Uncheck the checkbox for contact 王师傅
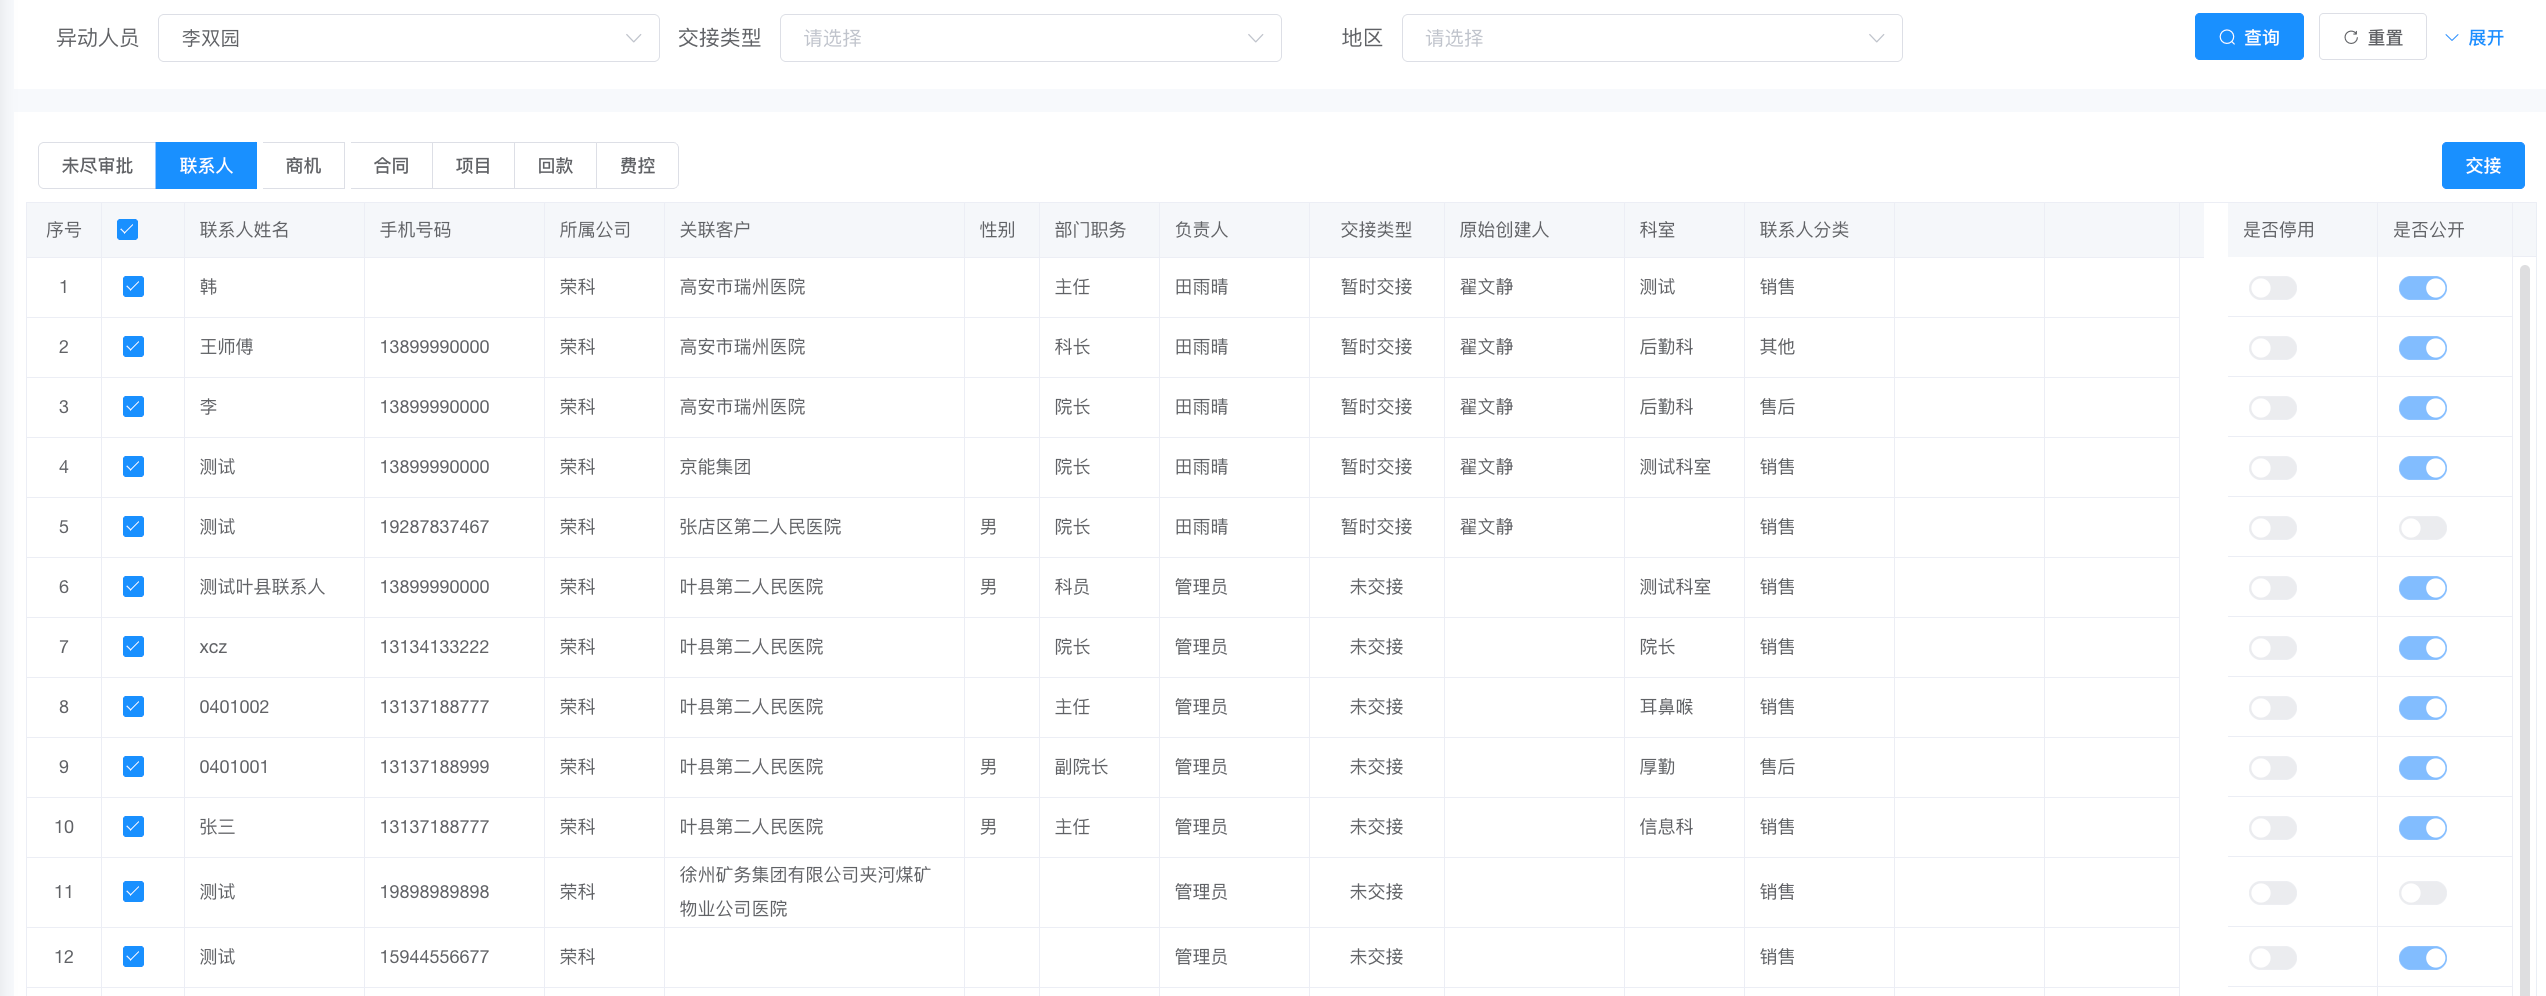The image size is (2546, 996). pos(133,347)
